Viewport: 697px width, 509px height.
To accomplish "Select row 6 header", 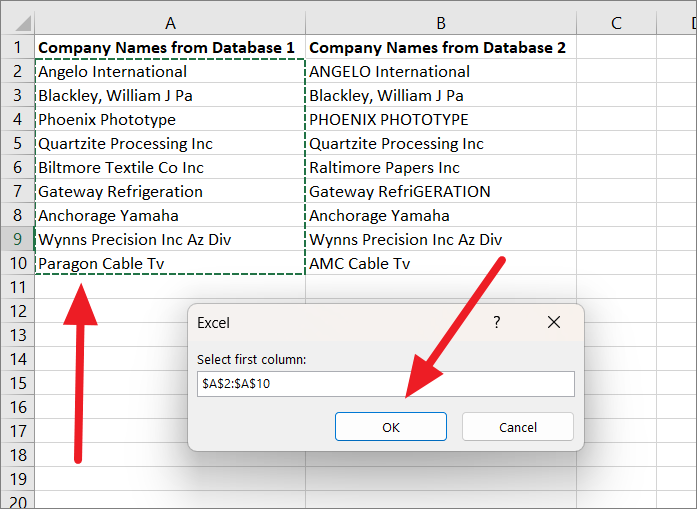I will point(18,167).
